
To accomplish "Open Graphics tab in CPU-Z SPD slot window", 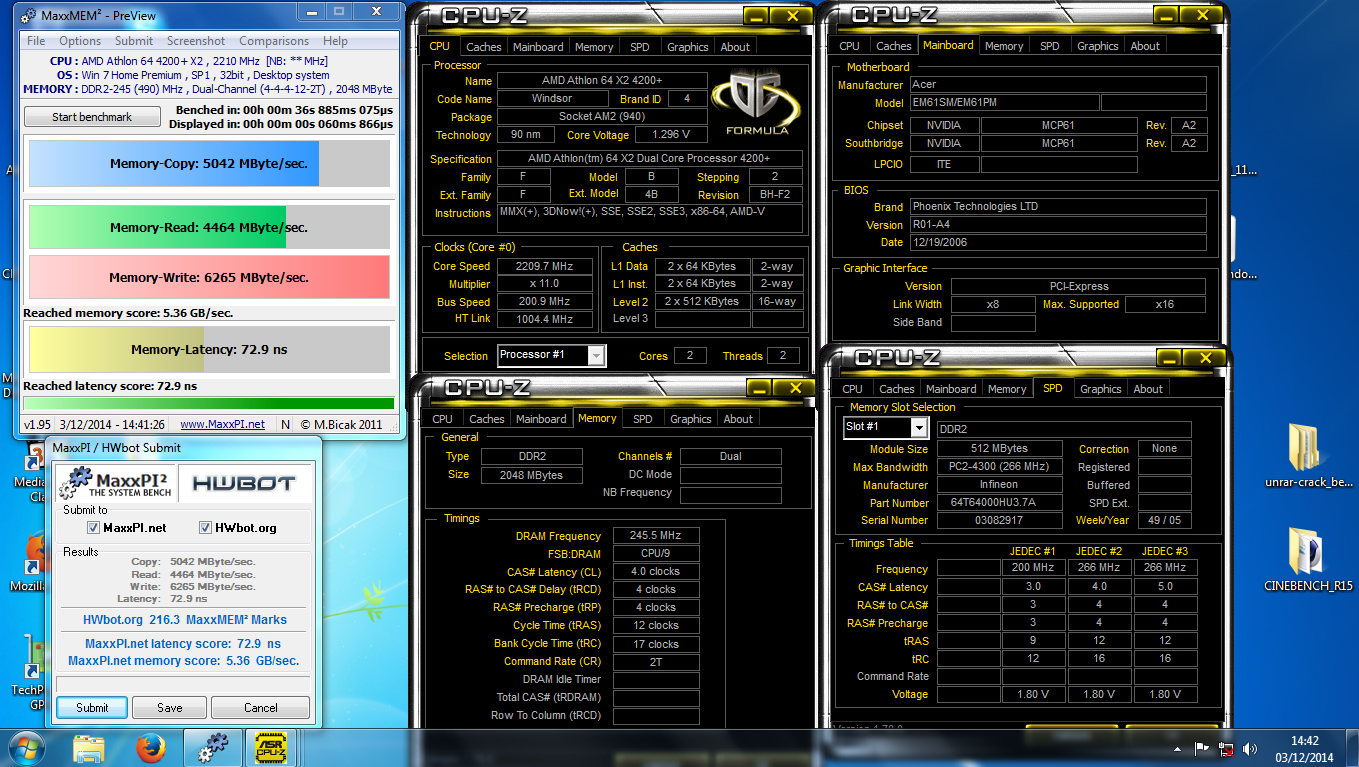I will click(x=1101, y=389).
